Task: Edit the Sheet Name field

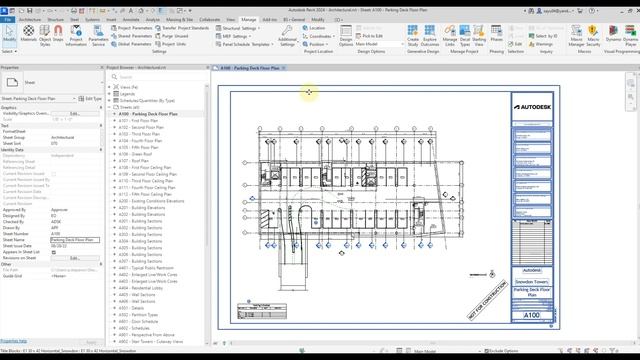Action: coord(75,240)
